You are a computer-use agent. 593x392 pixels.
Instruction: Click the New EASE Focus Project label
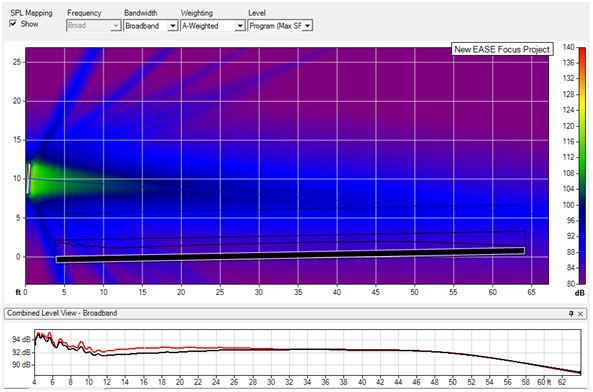[x=502, y=50]
